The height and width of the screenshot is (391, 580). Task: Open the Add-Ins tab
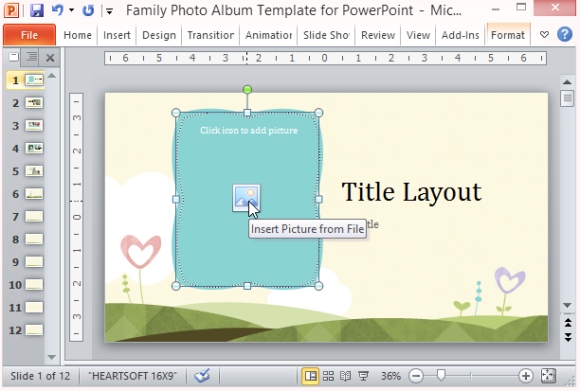[461, 35]
